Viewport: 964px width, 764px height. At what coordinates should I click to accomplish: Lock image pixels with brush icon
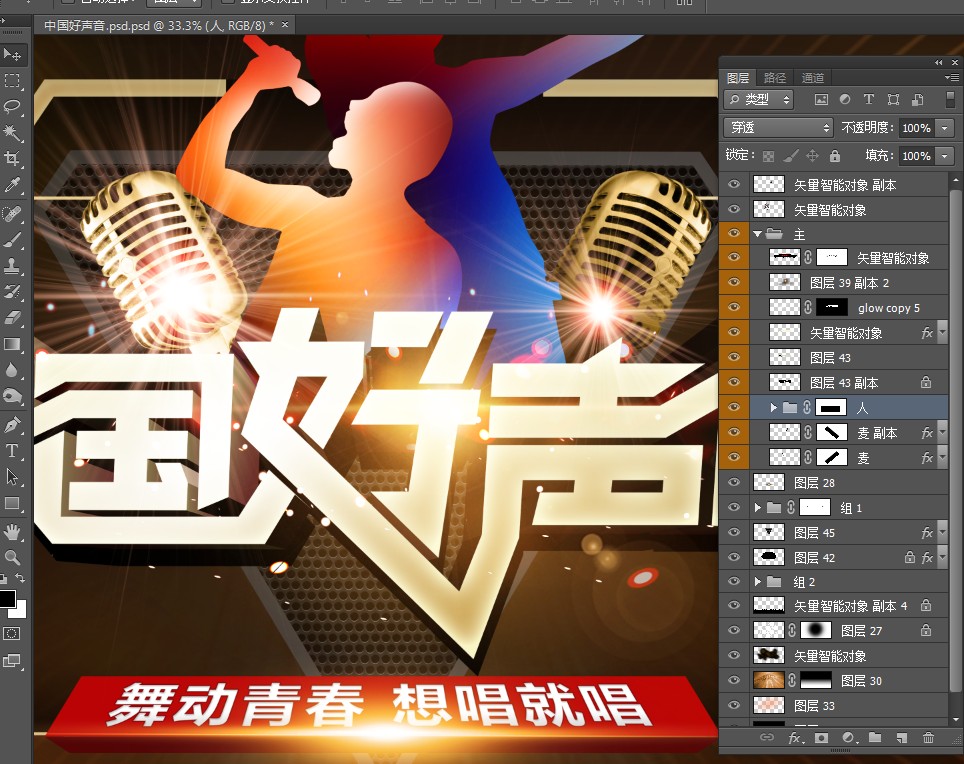tap(791, 156)
